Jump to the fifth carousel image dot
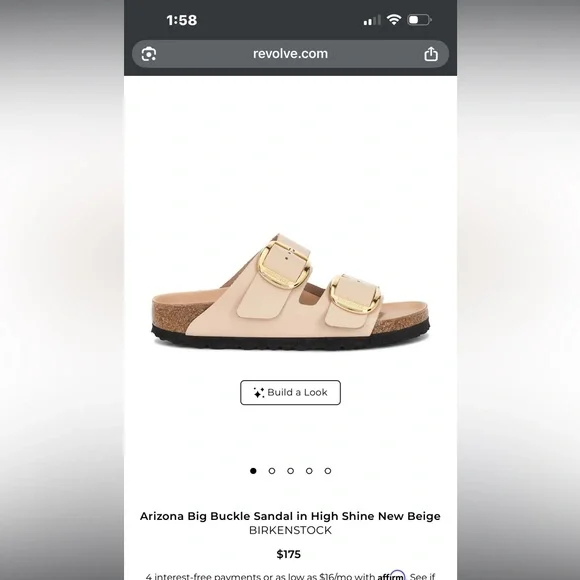580x580 pixels. (328, 471)
